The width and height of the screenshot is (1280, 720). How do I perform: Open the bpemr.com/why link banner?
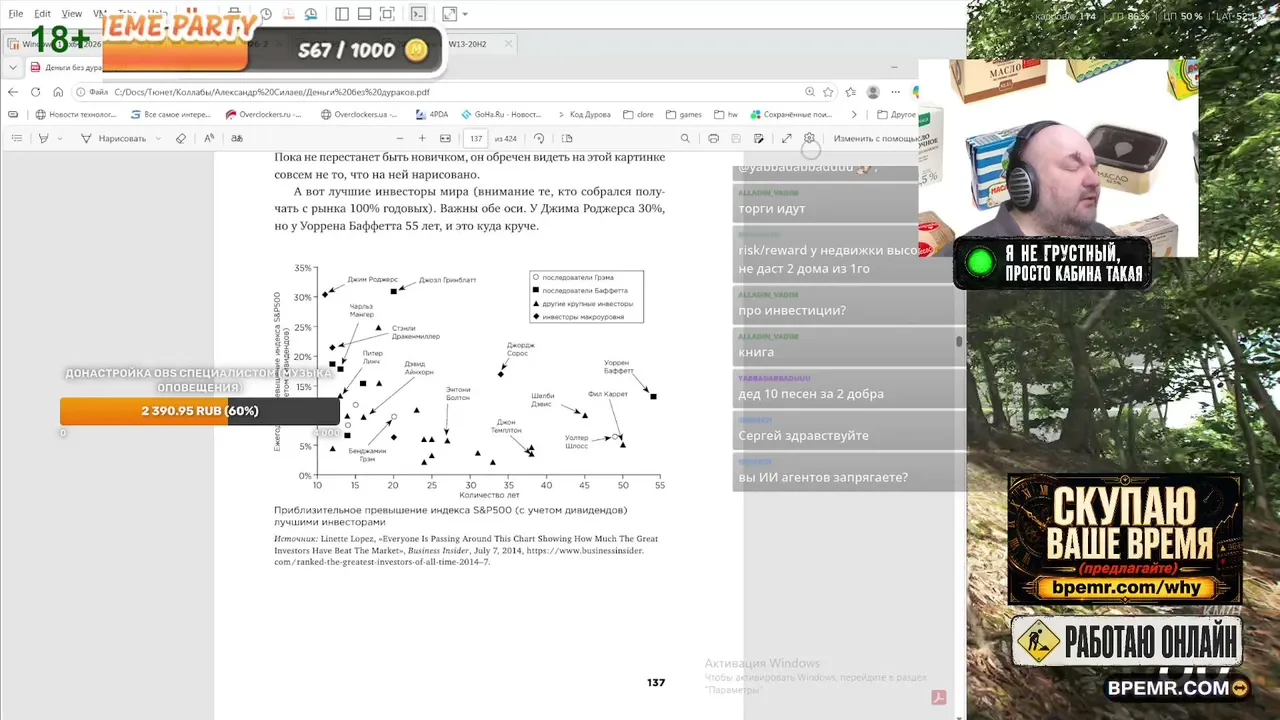click(x=1125, y=587)
